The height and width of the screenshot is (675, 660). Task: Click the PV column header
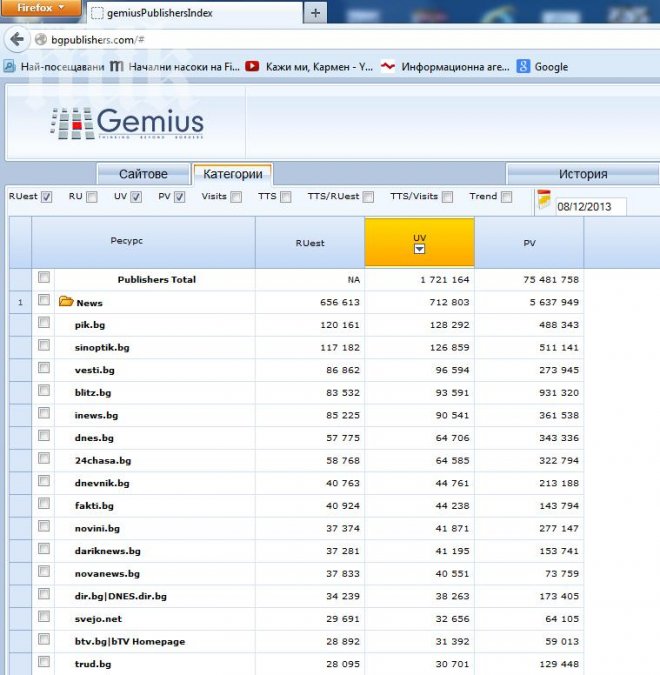(529, 243)
